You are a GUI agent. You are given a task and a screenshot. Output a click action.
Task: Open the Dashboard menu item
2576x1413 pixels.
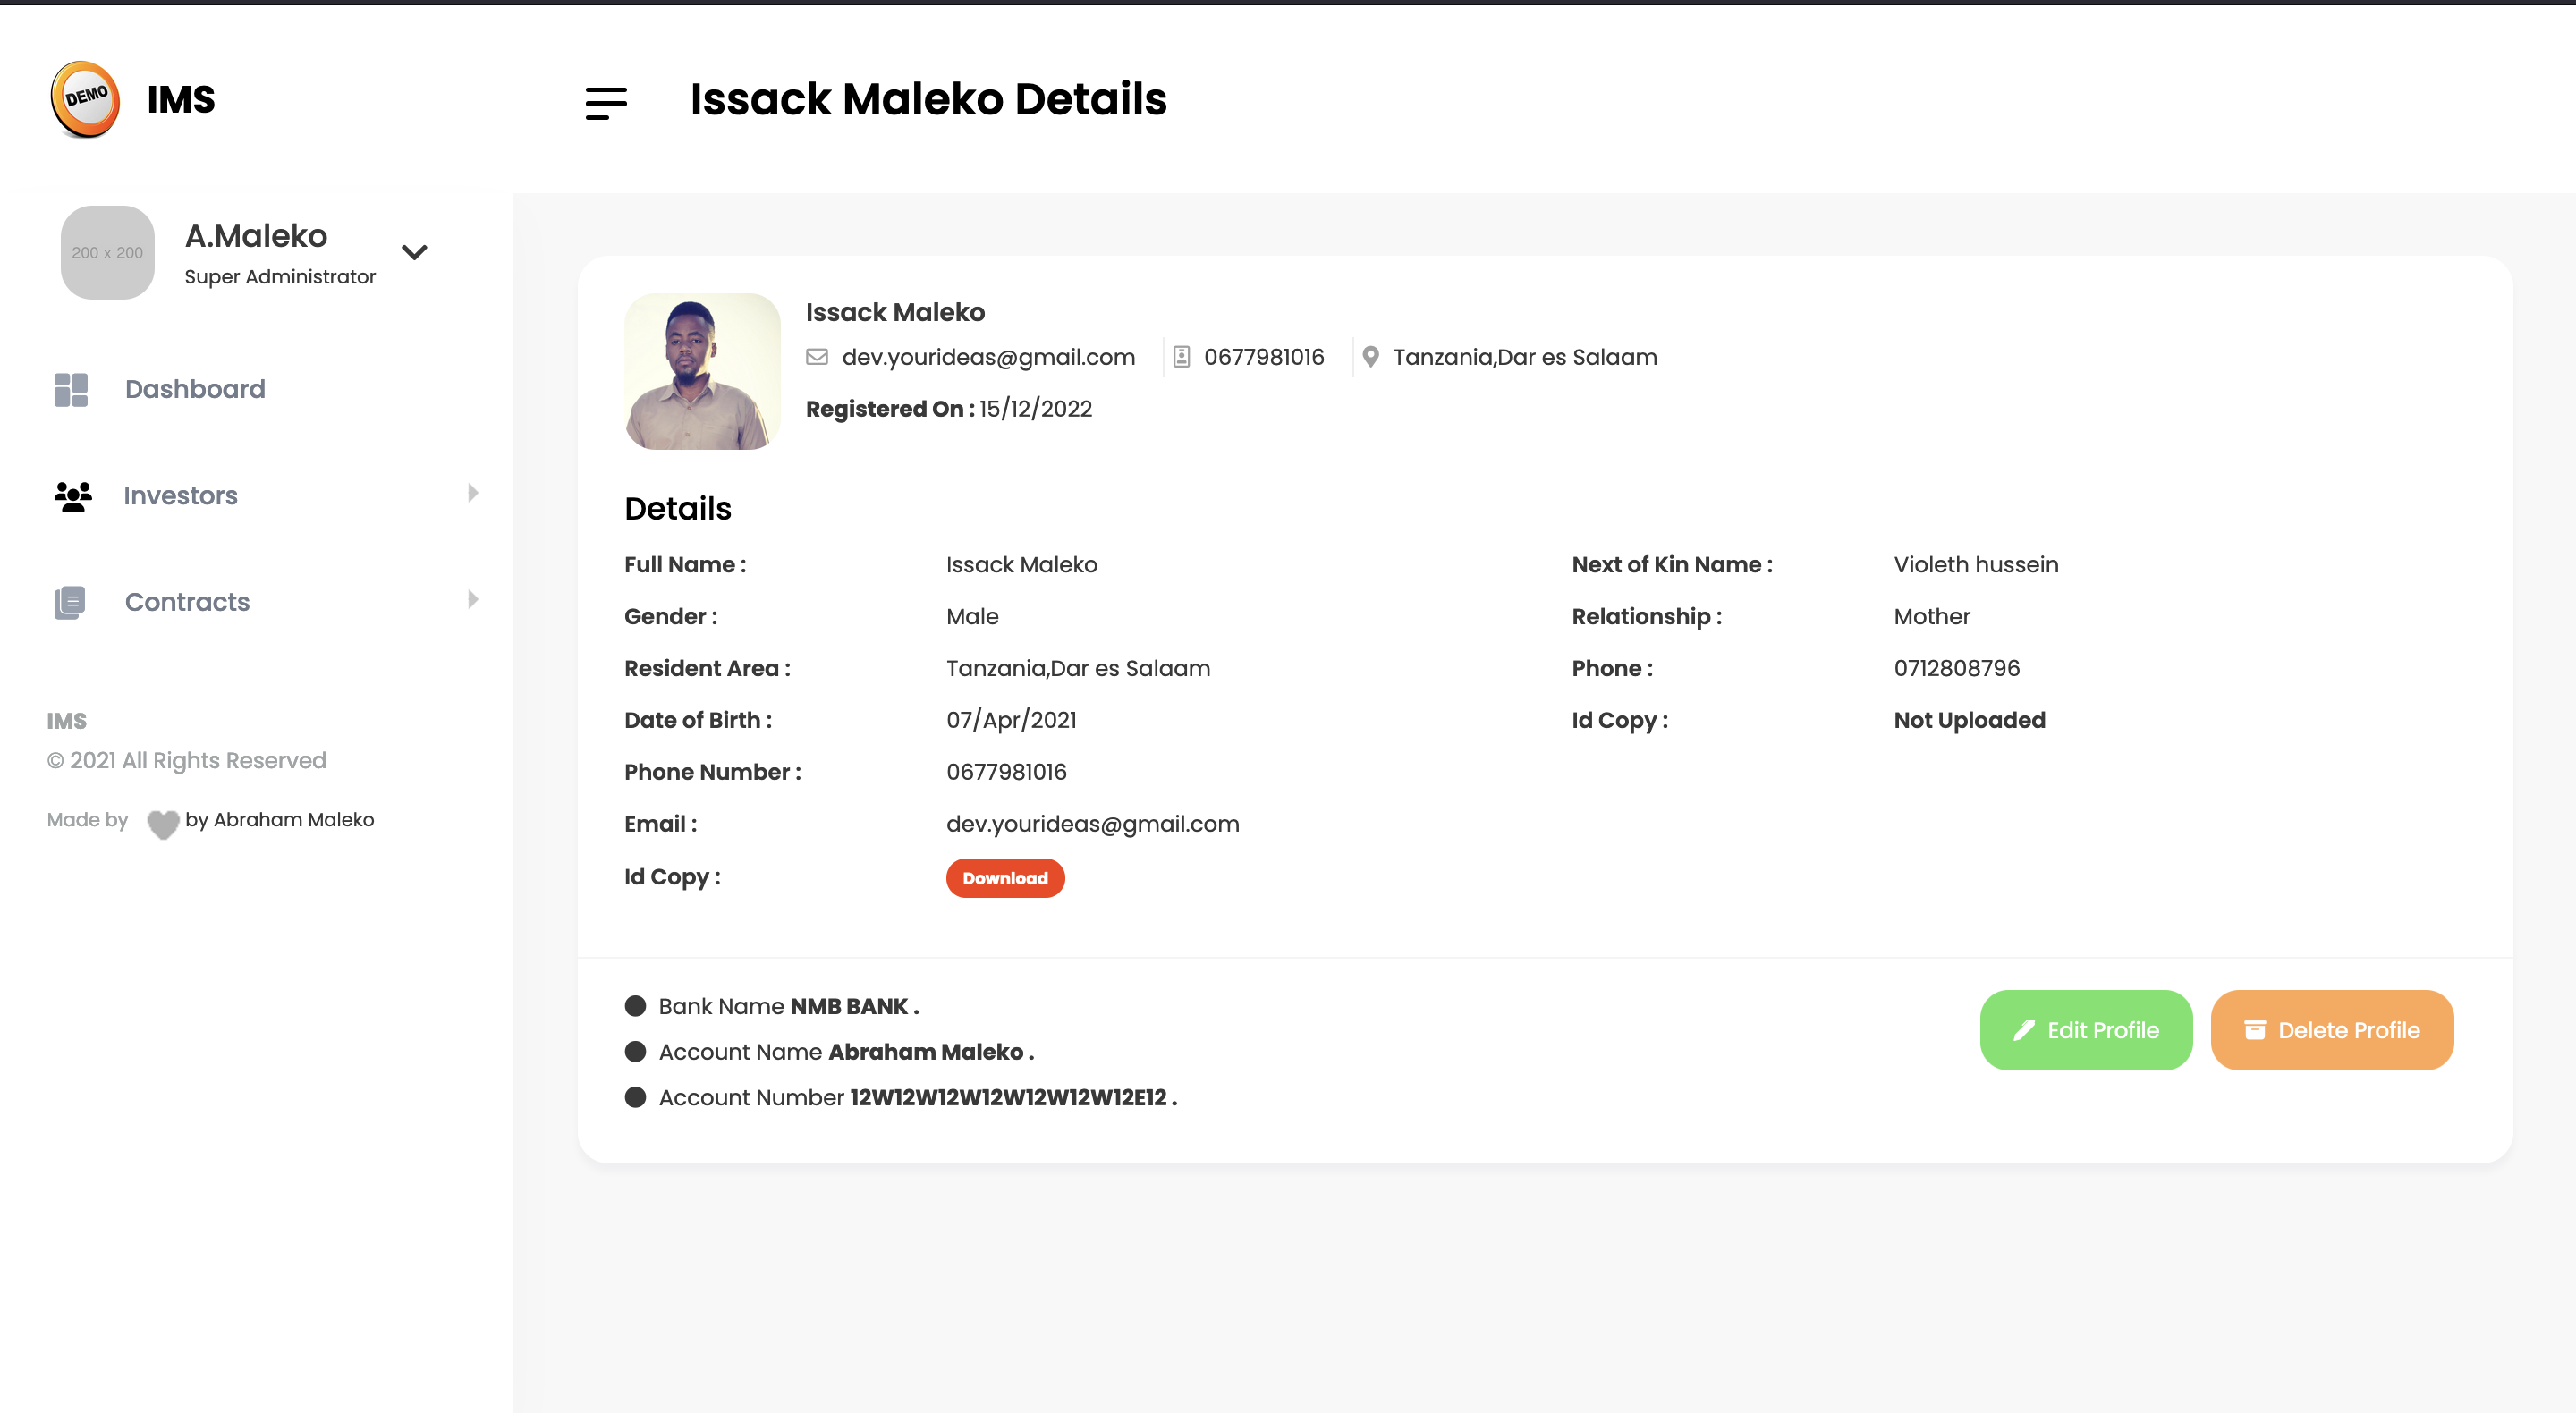(x=195, y=389)
